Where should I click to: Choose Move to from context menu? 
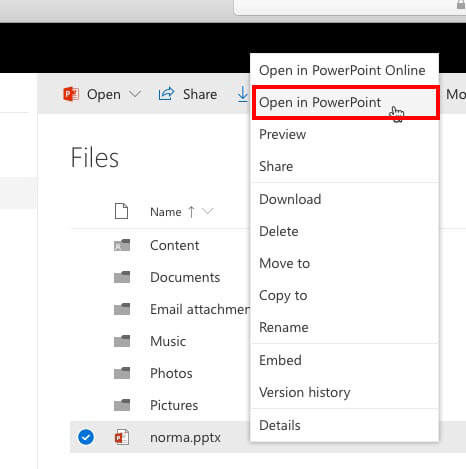tap(344, 263)
